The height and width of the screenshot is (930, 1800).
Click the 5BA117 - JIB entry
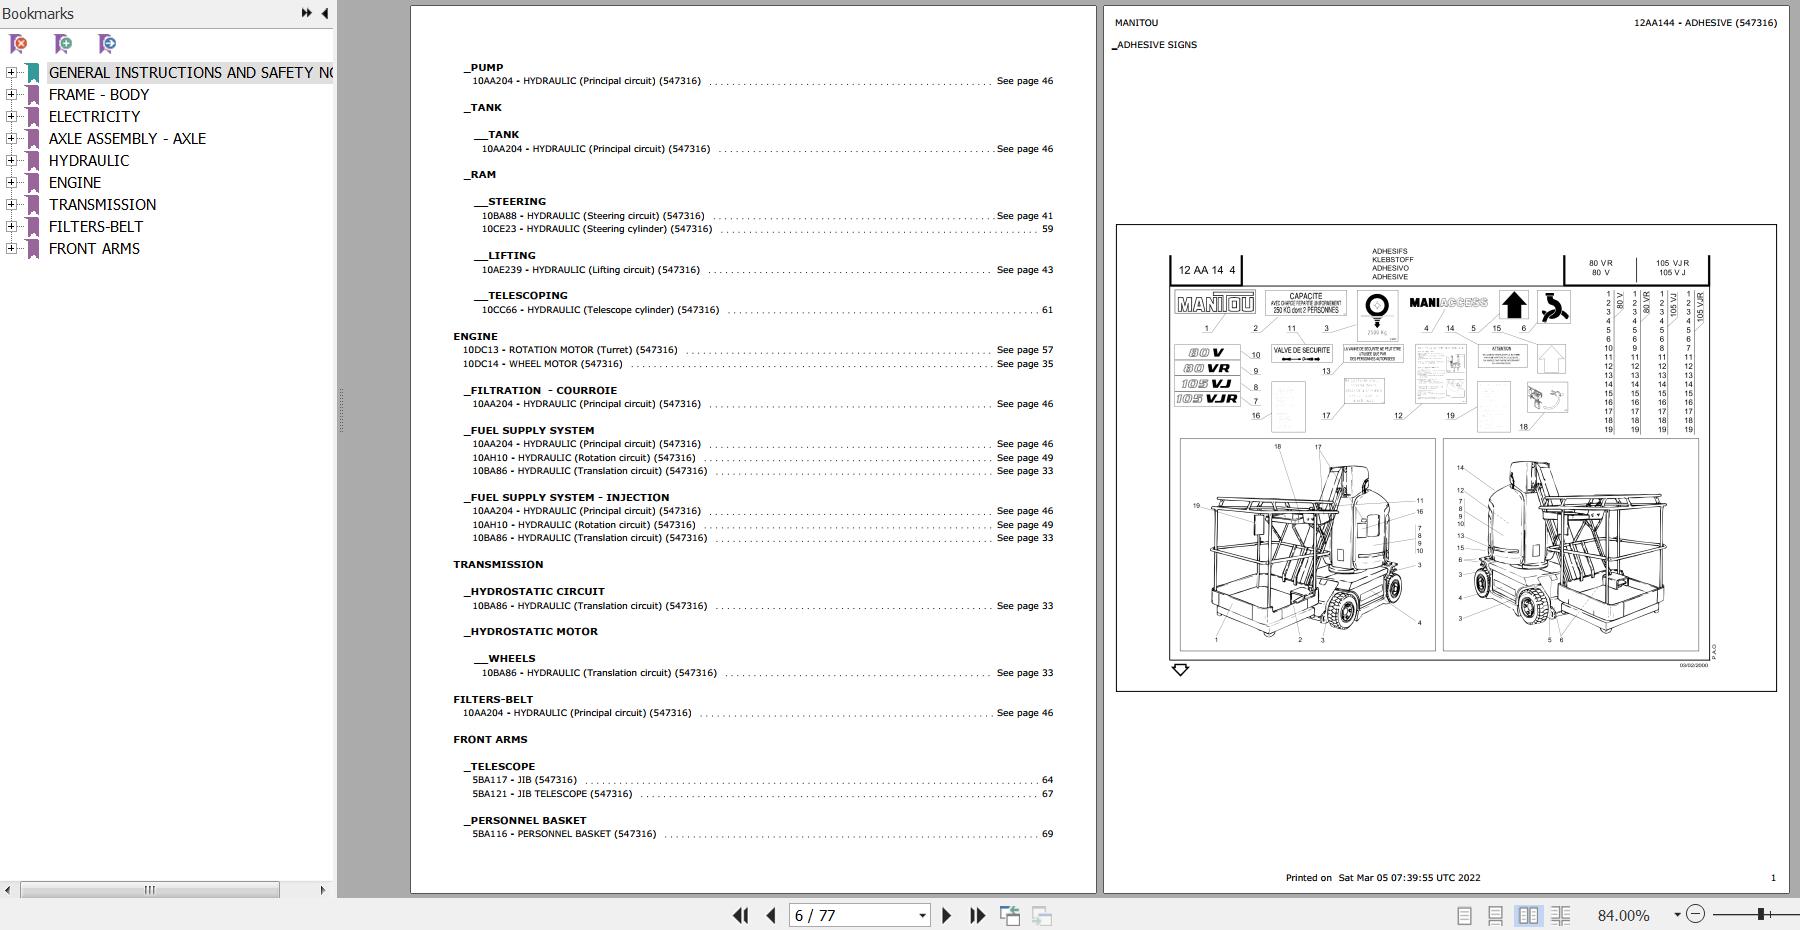762,780
